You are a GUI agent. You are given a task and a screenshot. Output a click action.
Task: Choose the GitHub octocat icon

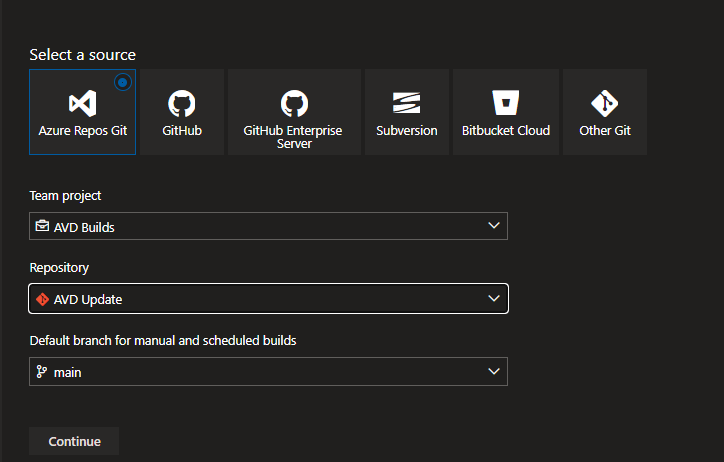(181, 103)
